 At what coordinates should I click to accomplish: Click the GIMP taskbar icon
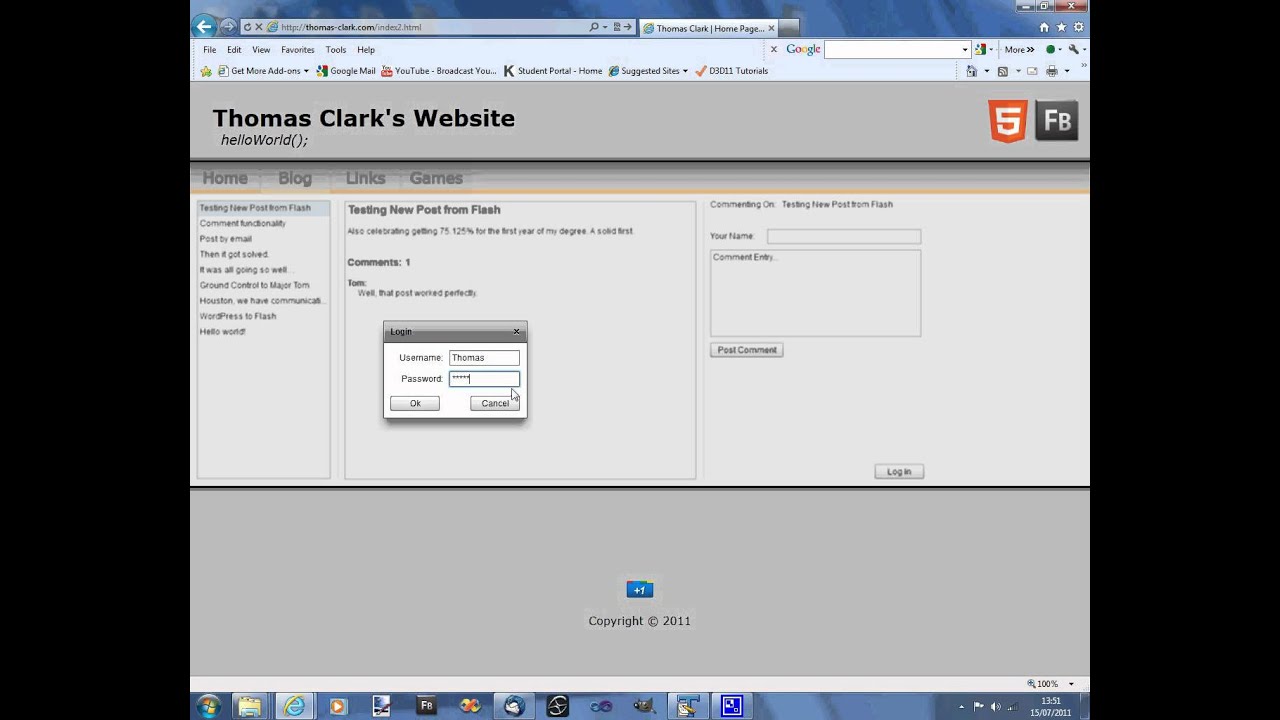[x=645, y=706]
